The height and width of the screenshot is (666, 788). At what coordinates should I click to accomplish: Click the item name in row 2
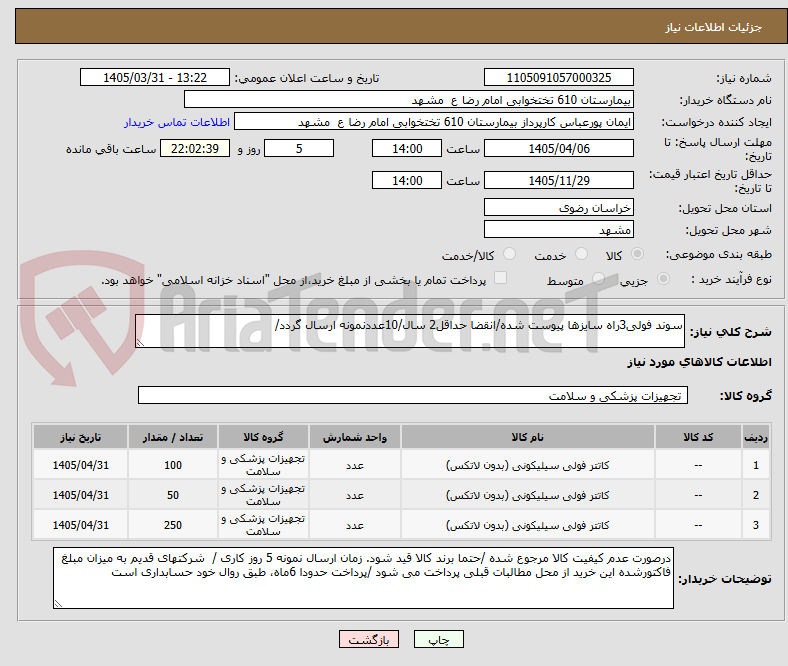coord(528,496)
